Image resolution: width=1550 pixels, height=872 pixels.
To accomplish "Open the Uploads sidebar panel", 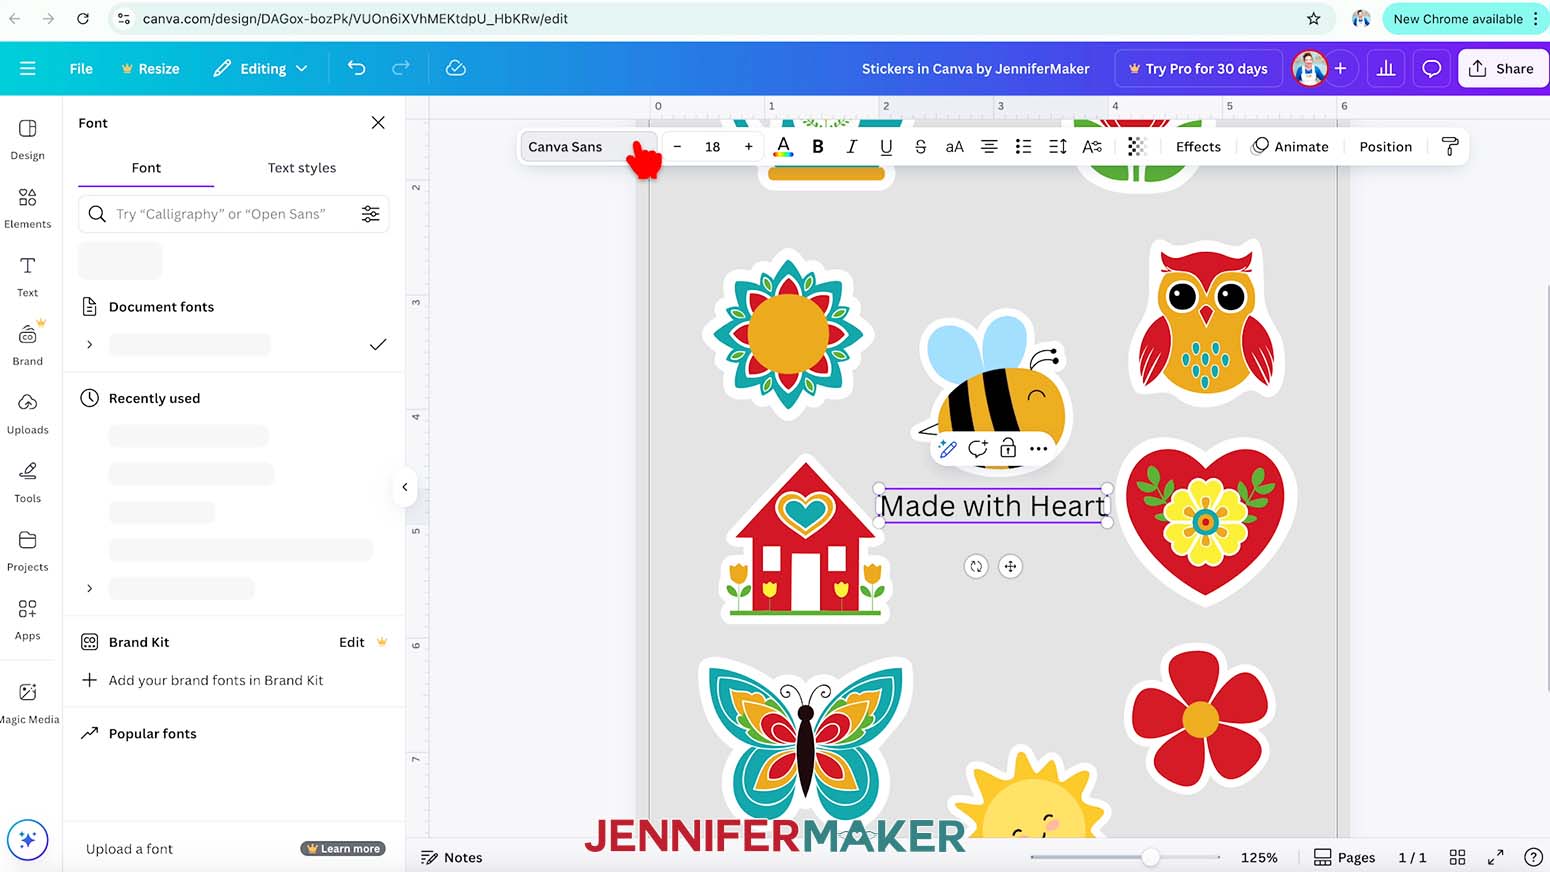I will click(27, 413).
